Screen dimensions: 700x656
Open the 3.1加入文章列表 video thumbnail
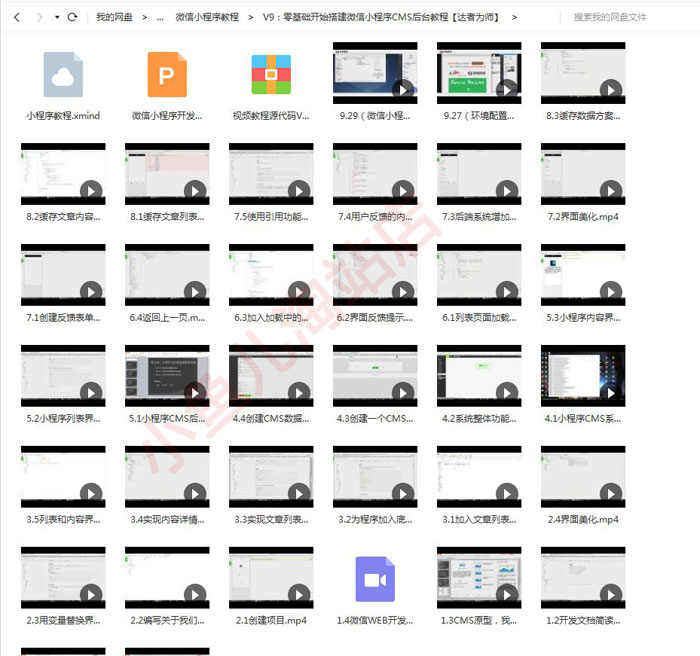tap(479, 476)
